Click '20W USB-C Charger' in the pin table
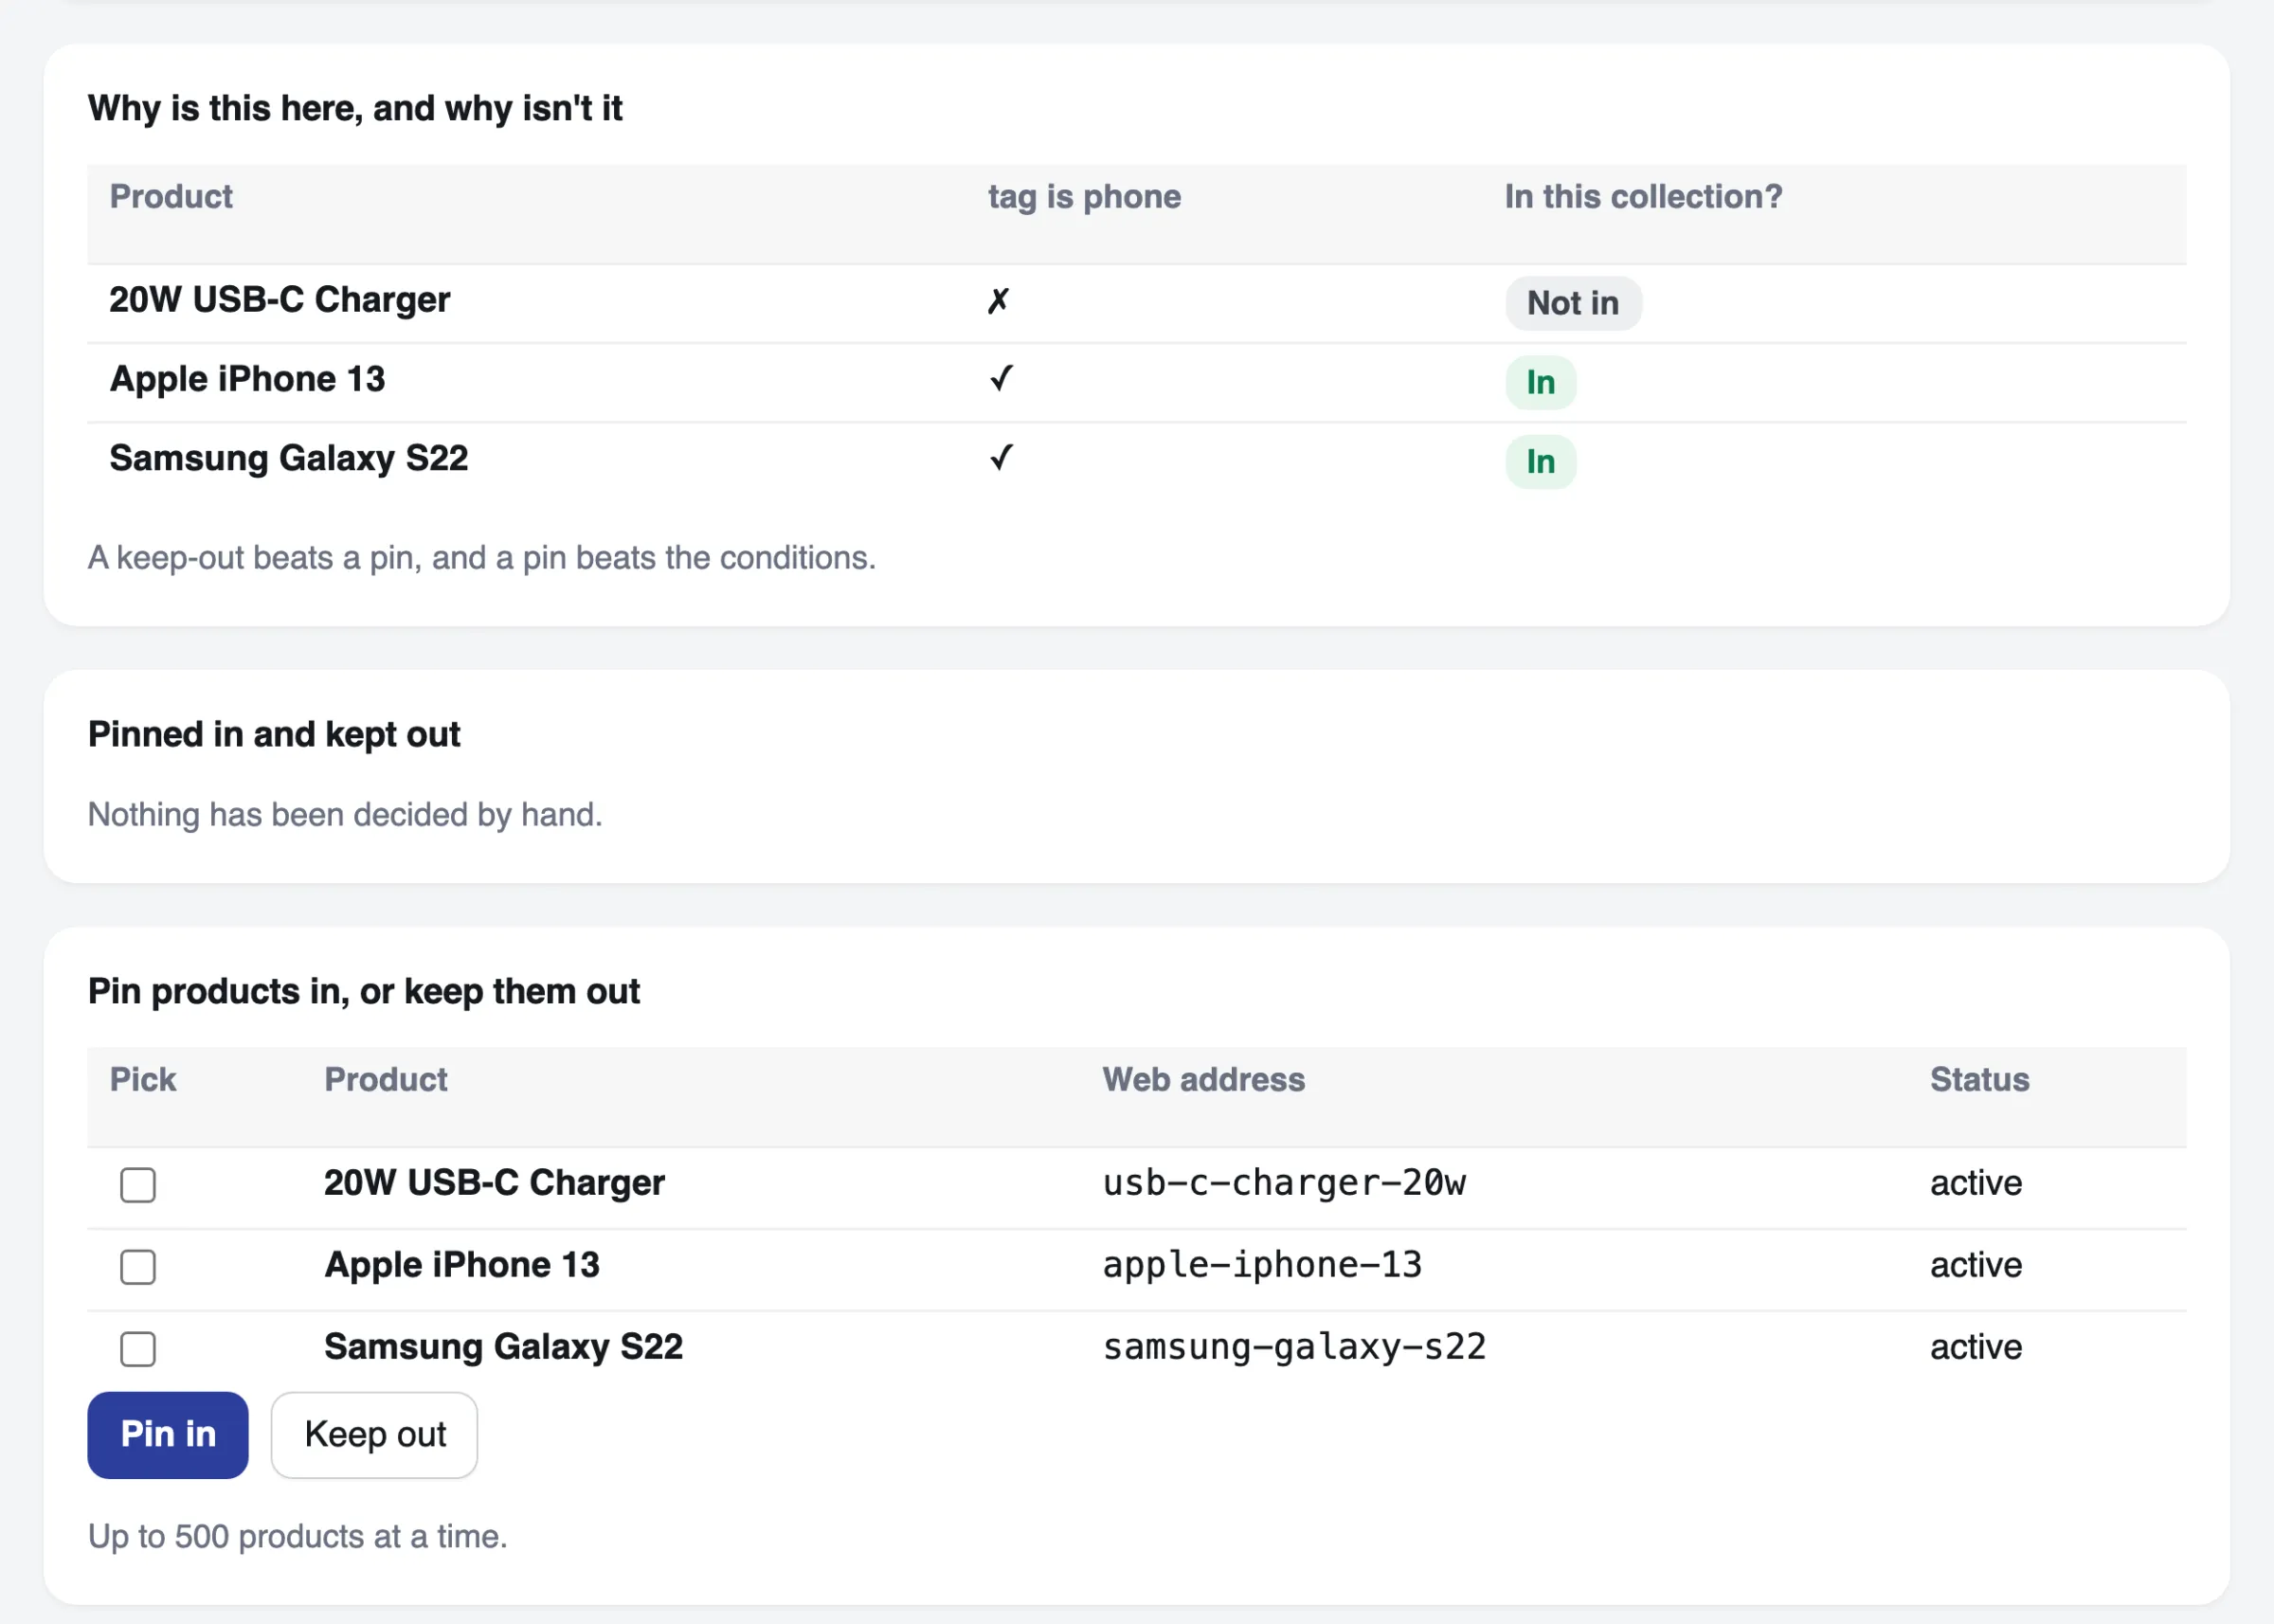The image size is (2274, 1624). [494, 1183]
